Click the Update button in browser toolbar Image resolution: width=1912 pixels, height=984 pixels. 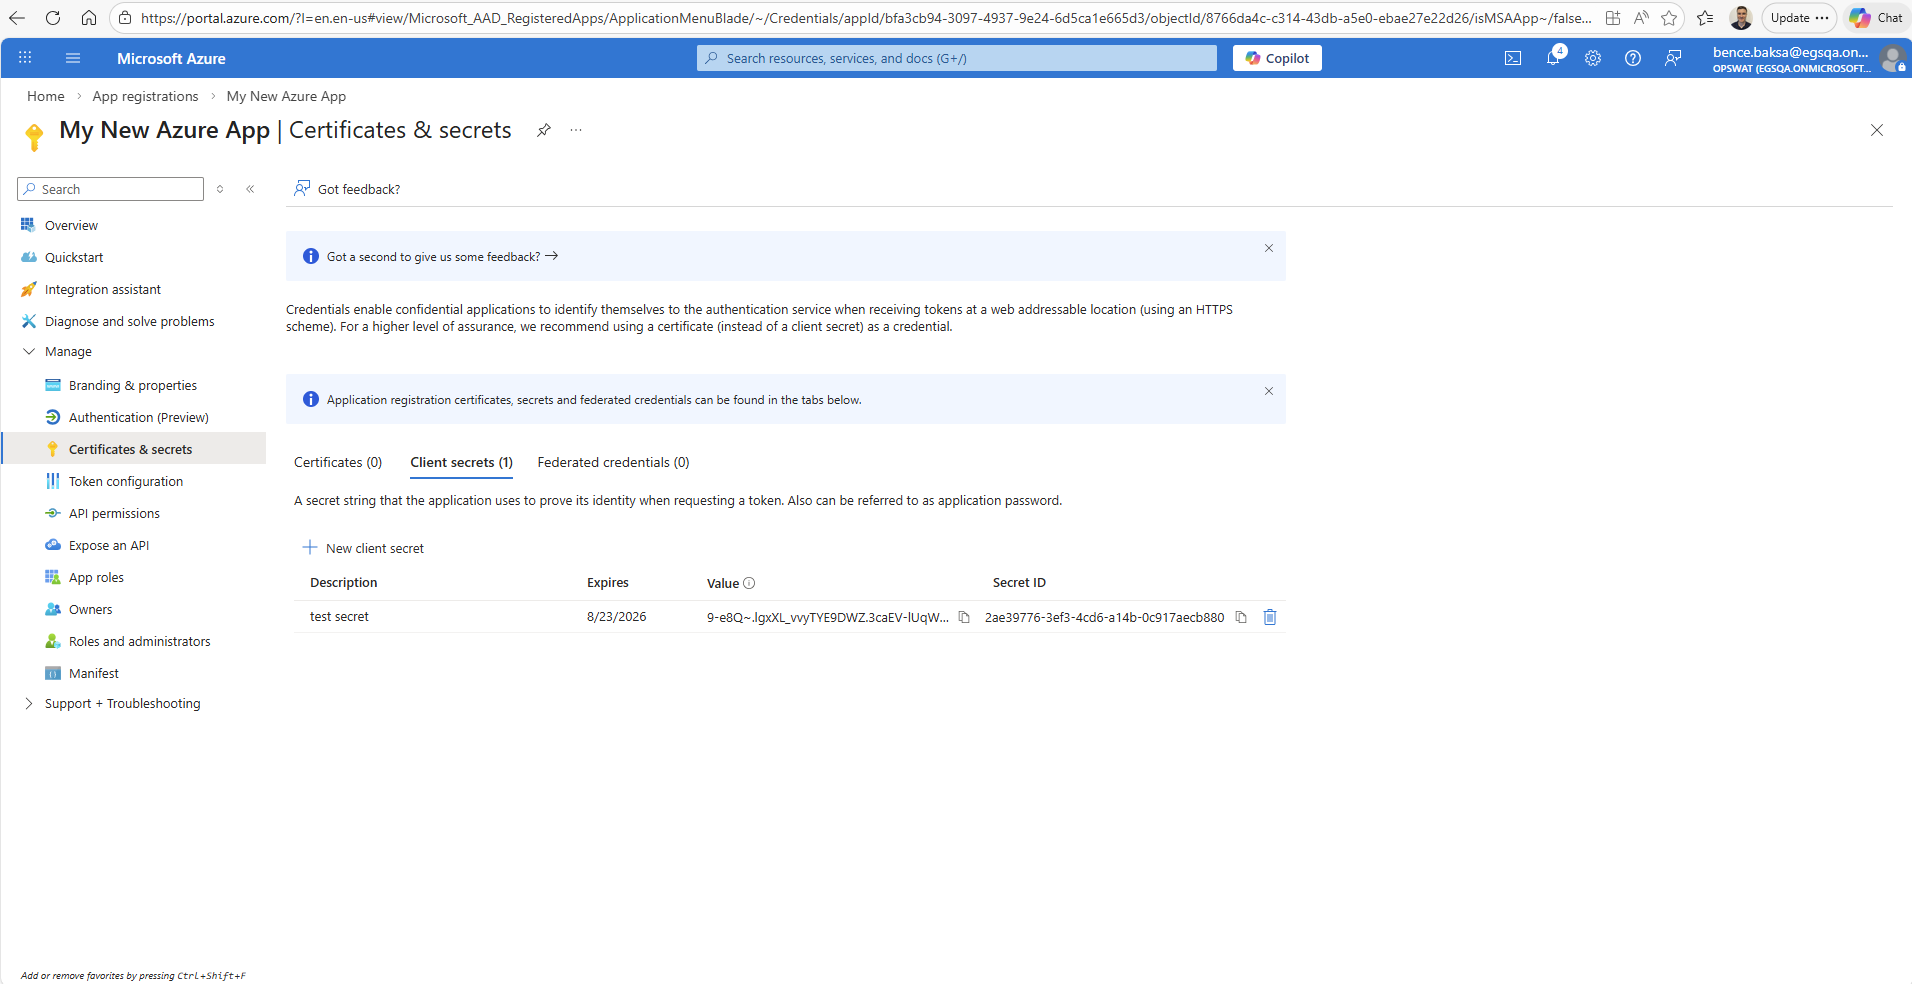pyautogui.click(x=1799, y=18)
